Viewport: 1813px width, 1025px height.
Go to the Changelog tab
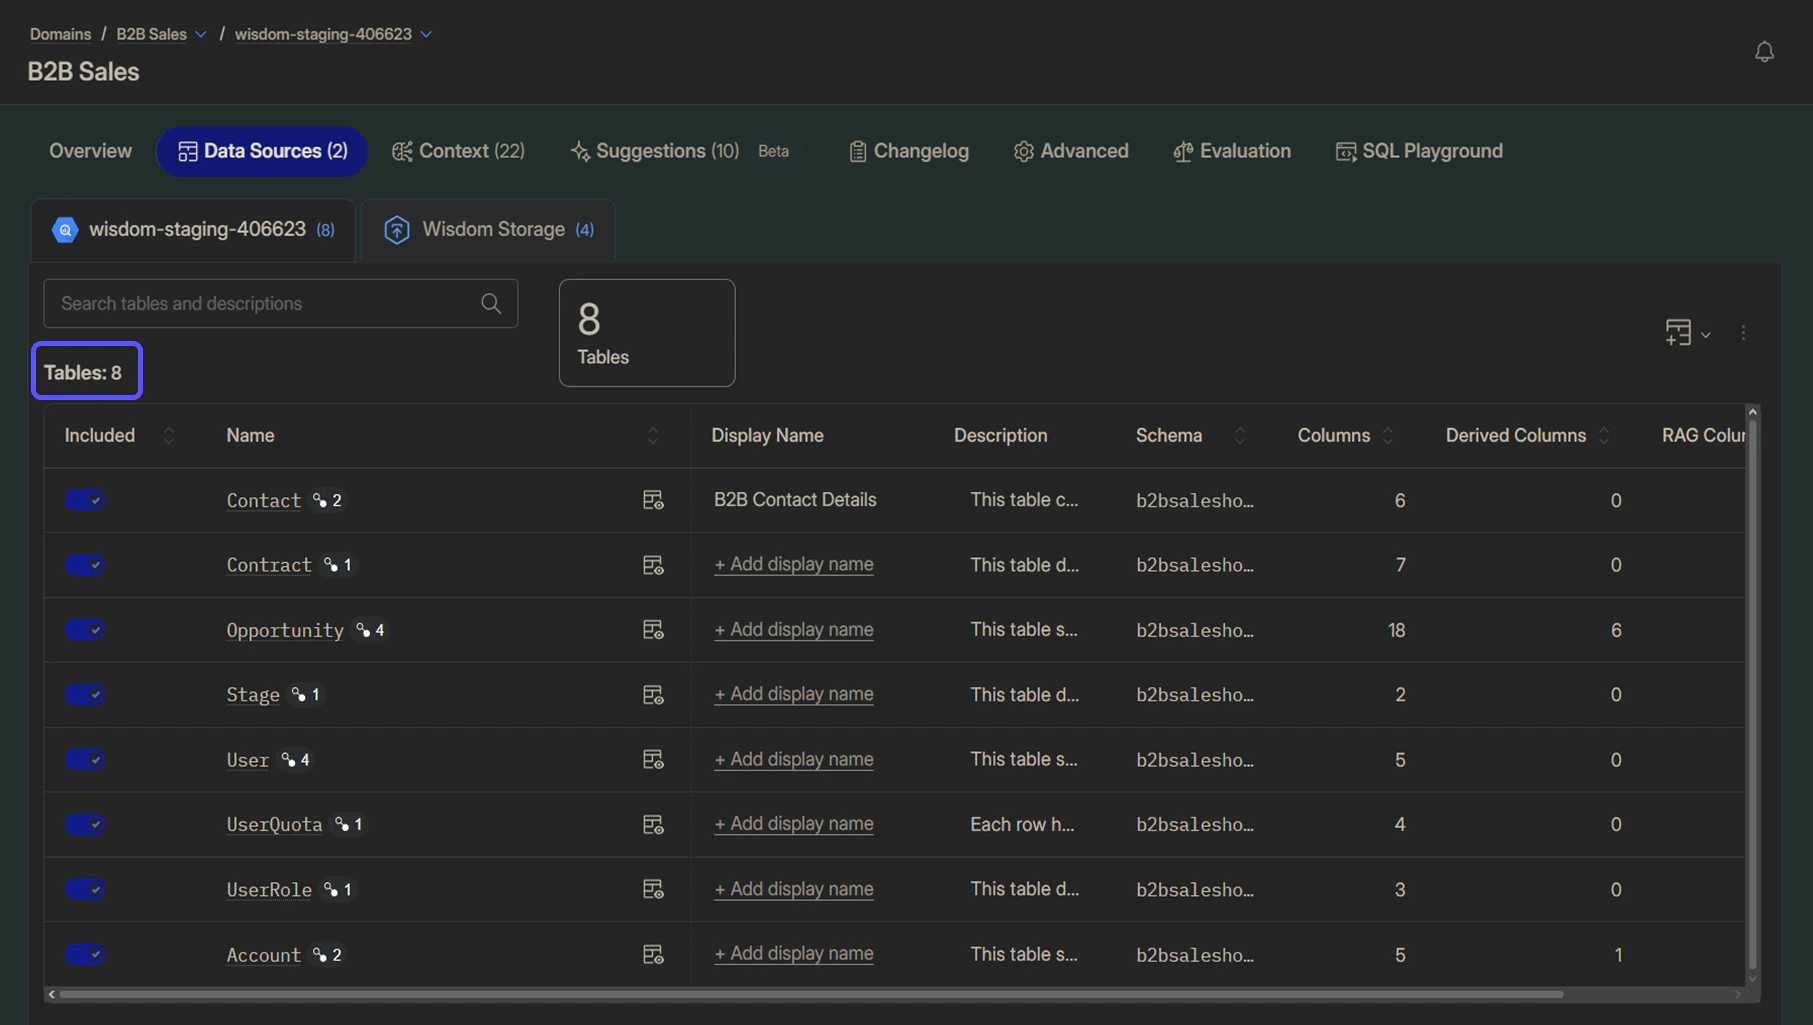(x=909, y=151)
